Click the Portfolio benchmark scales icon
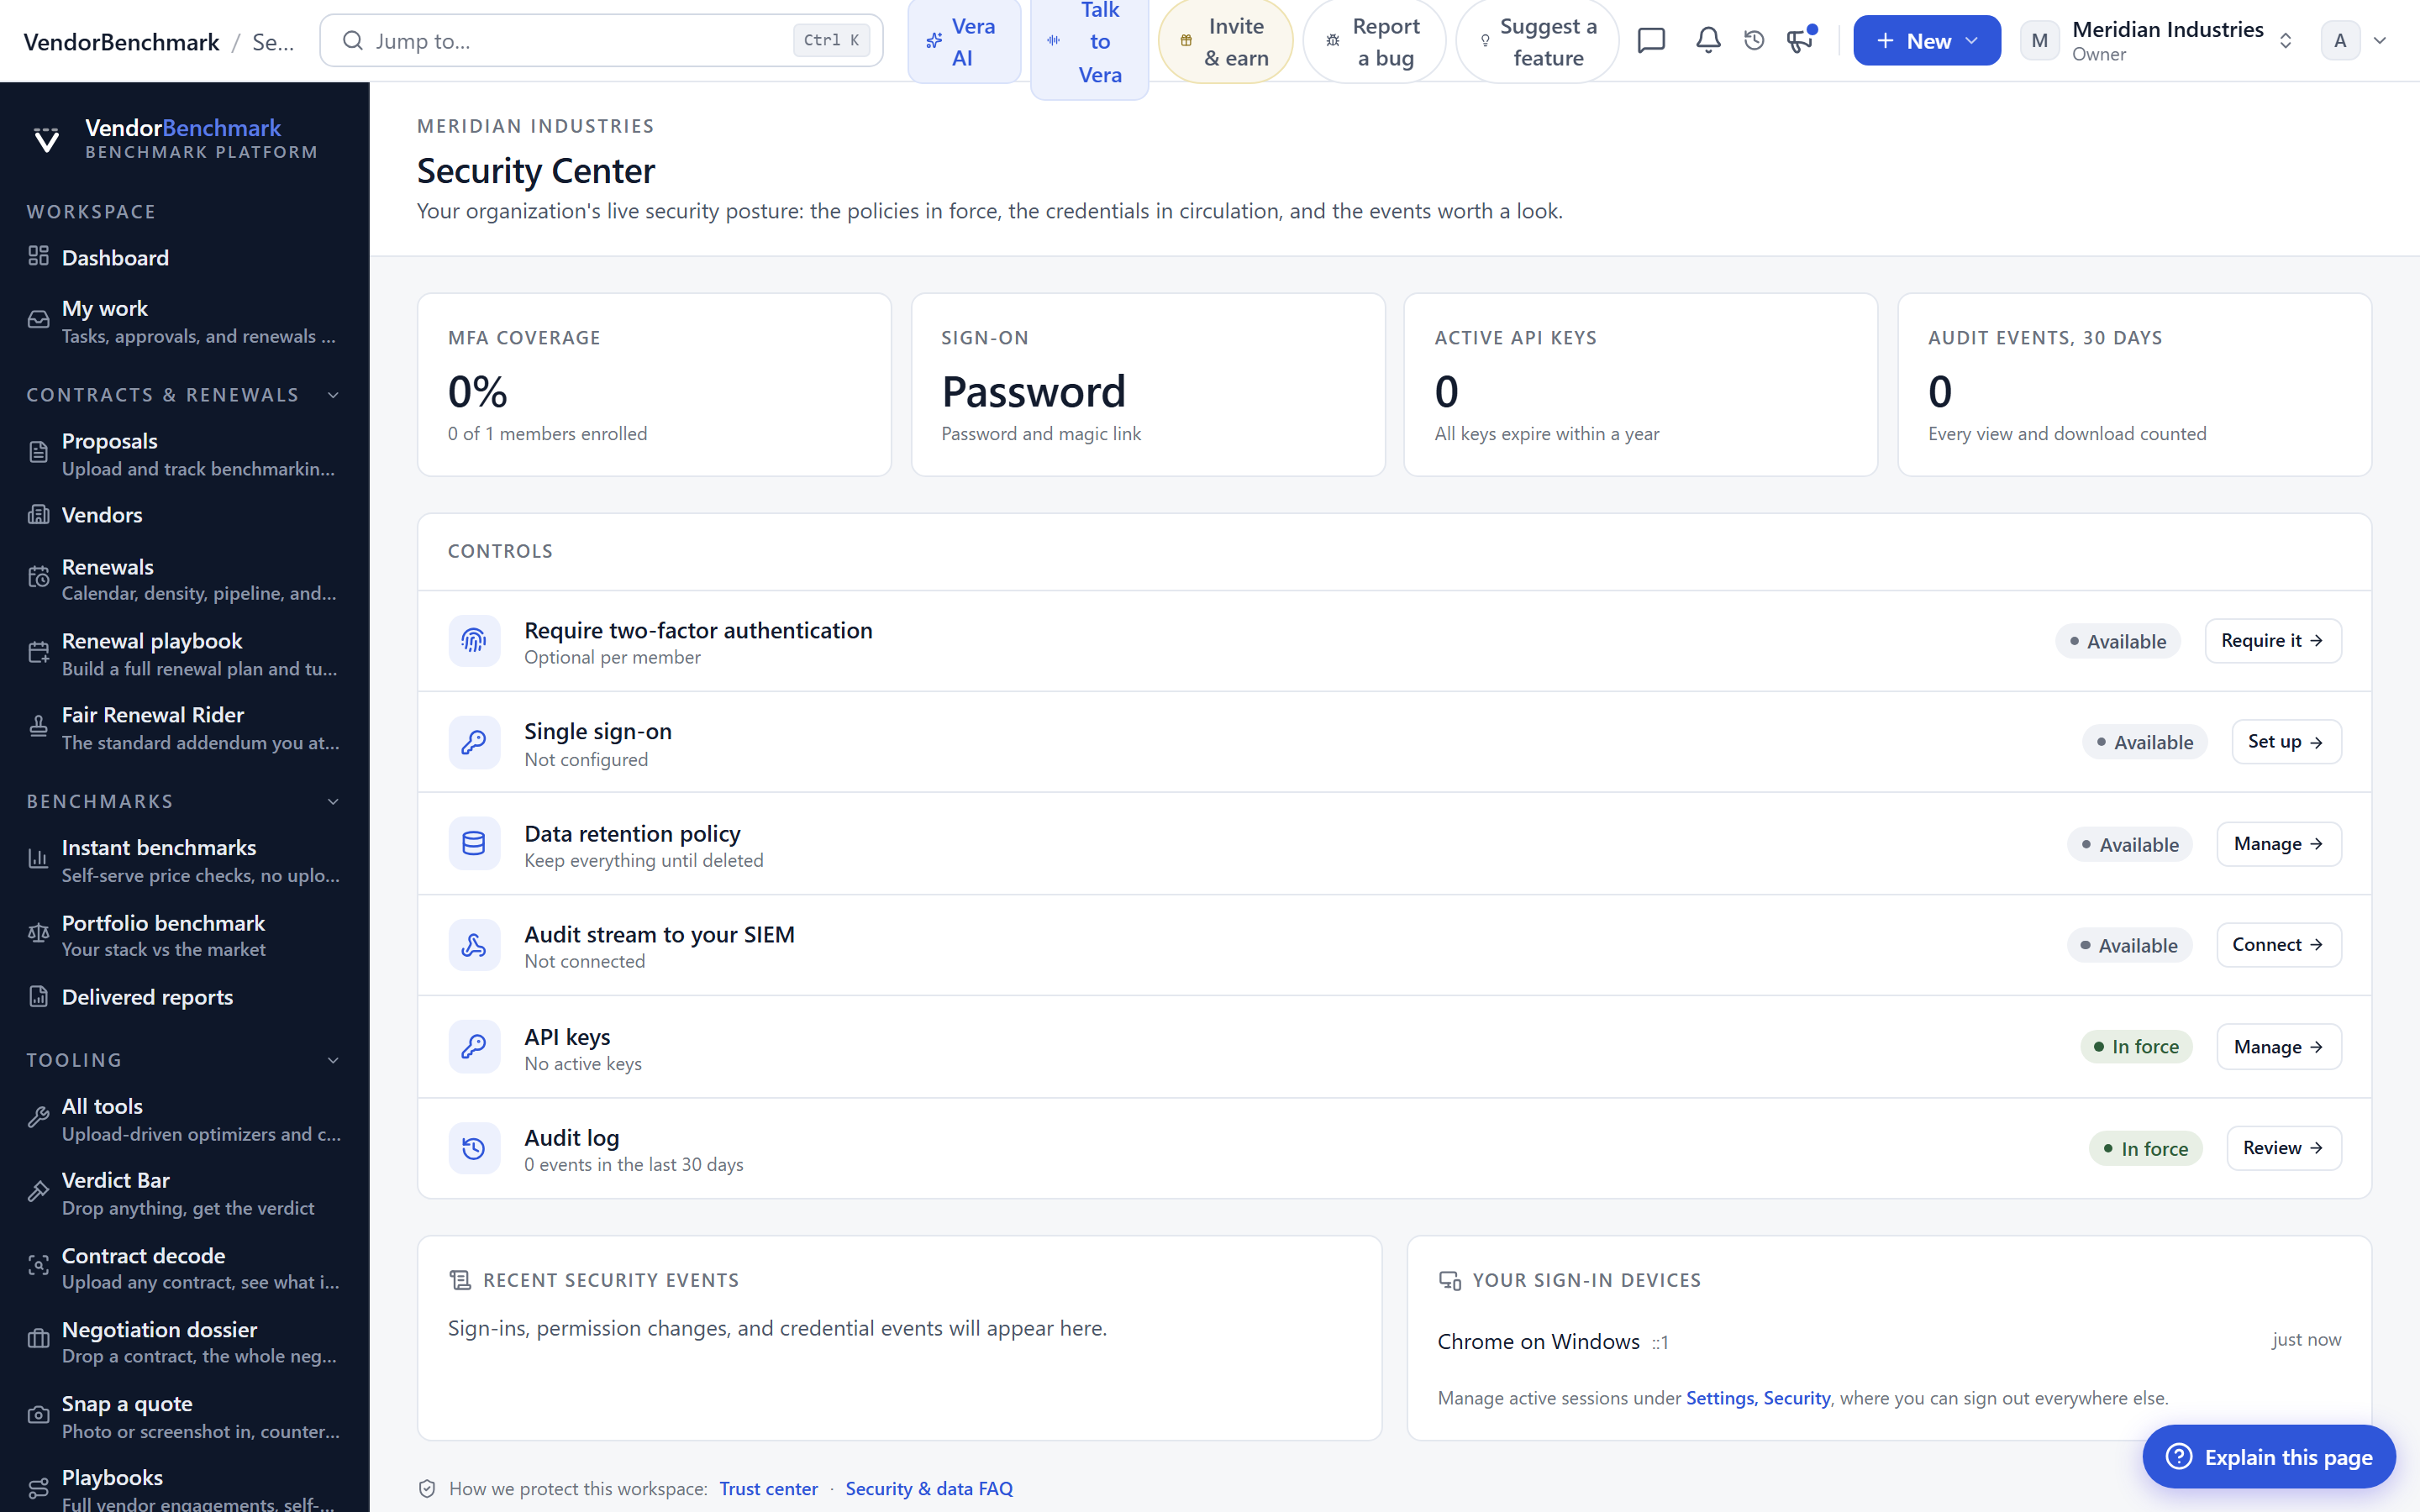The image size is (2420, 1512). coord(38,934)
